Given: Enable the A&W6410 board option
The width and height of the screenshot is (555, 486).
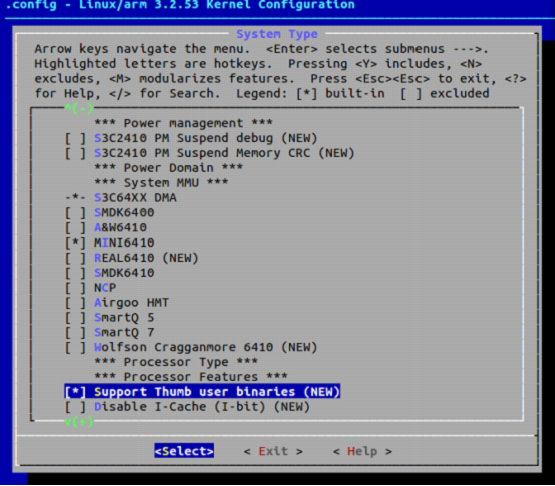Looking at the screenshot, I should pyautogui.click(x=75, y=227).
